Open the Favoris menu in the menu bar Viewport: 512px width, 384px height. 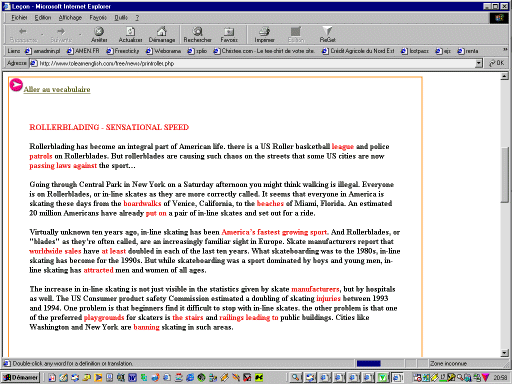coord(98,18)
